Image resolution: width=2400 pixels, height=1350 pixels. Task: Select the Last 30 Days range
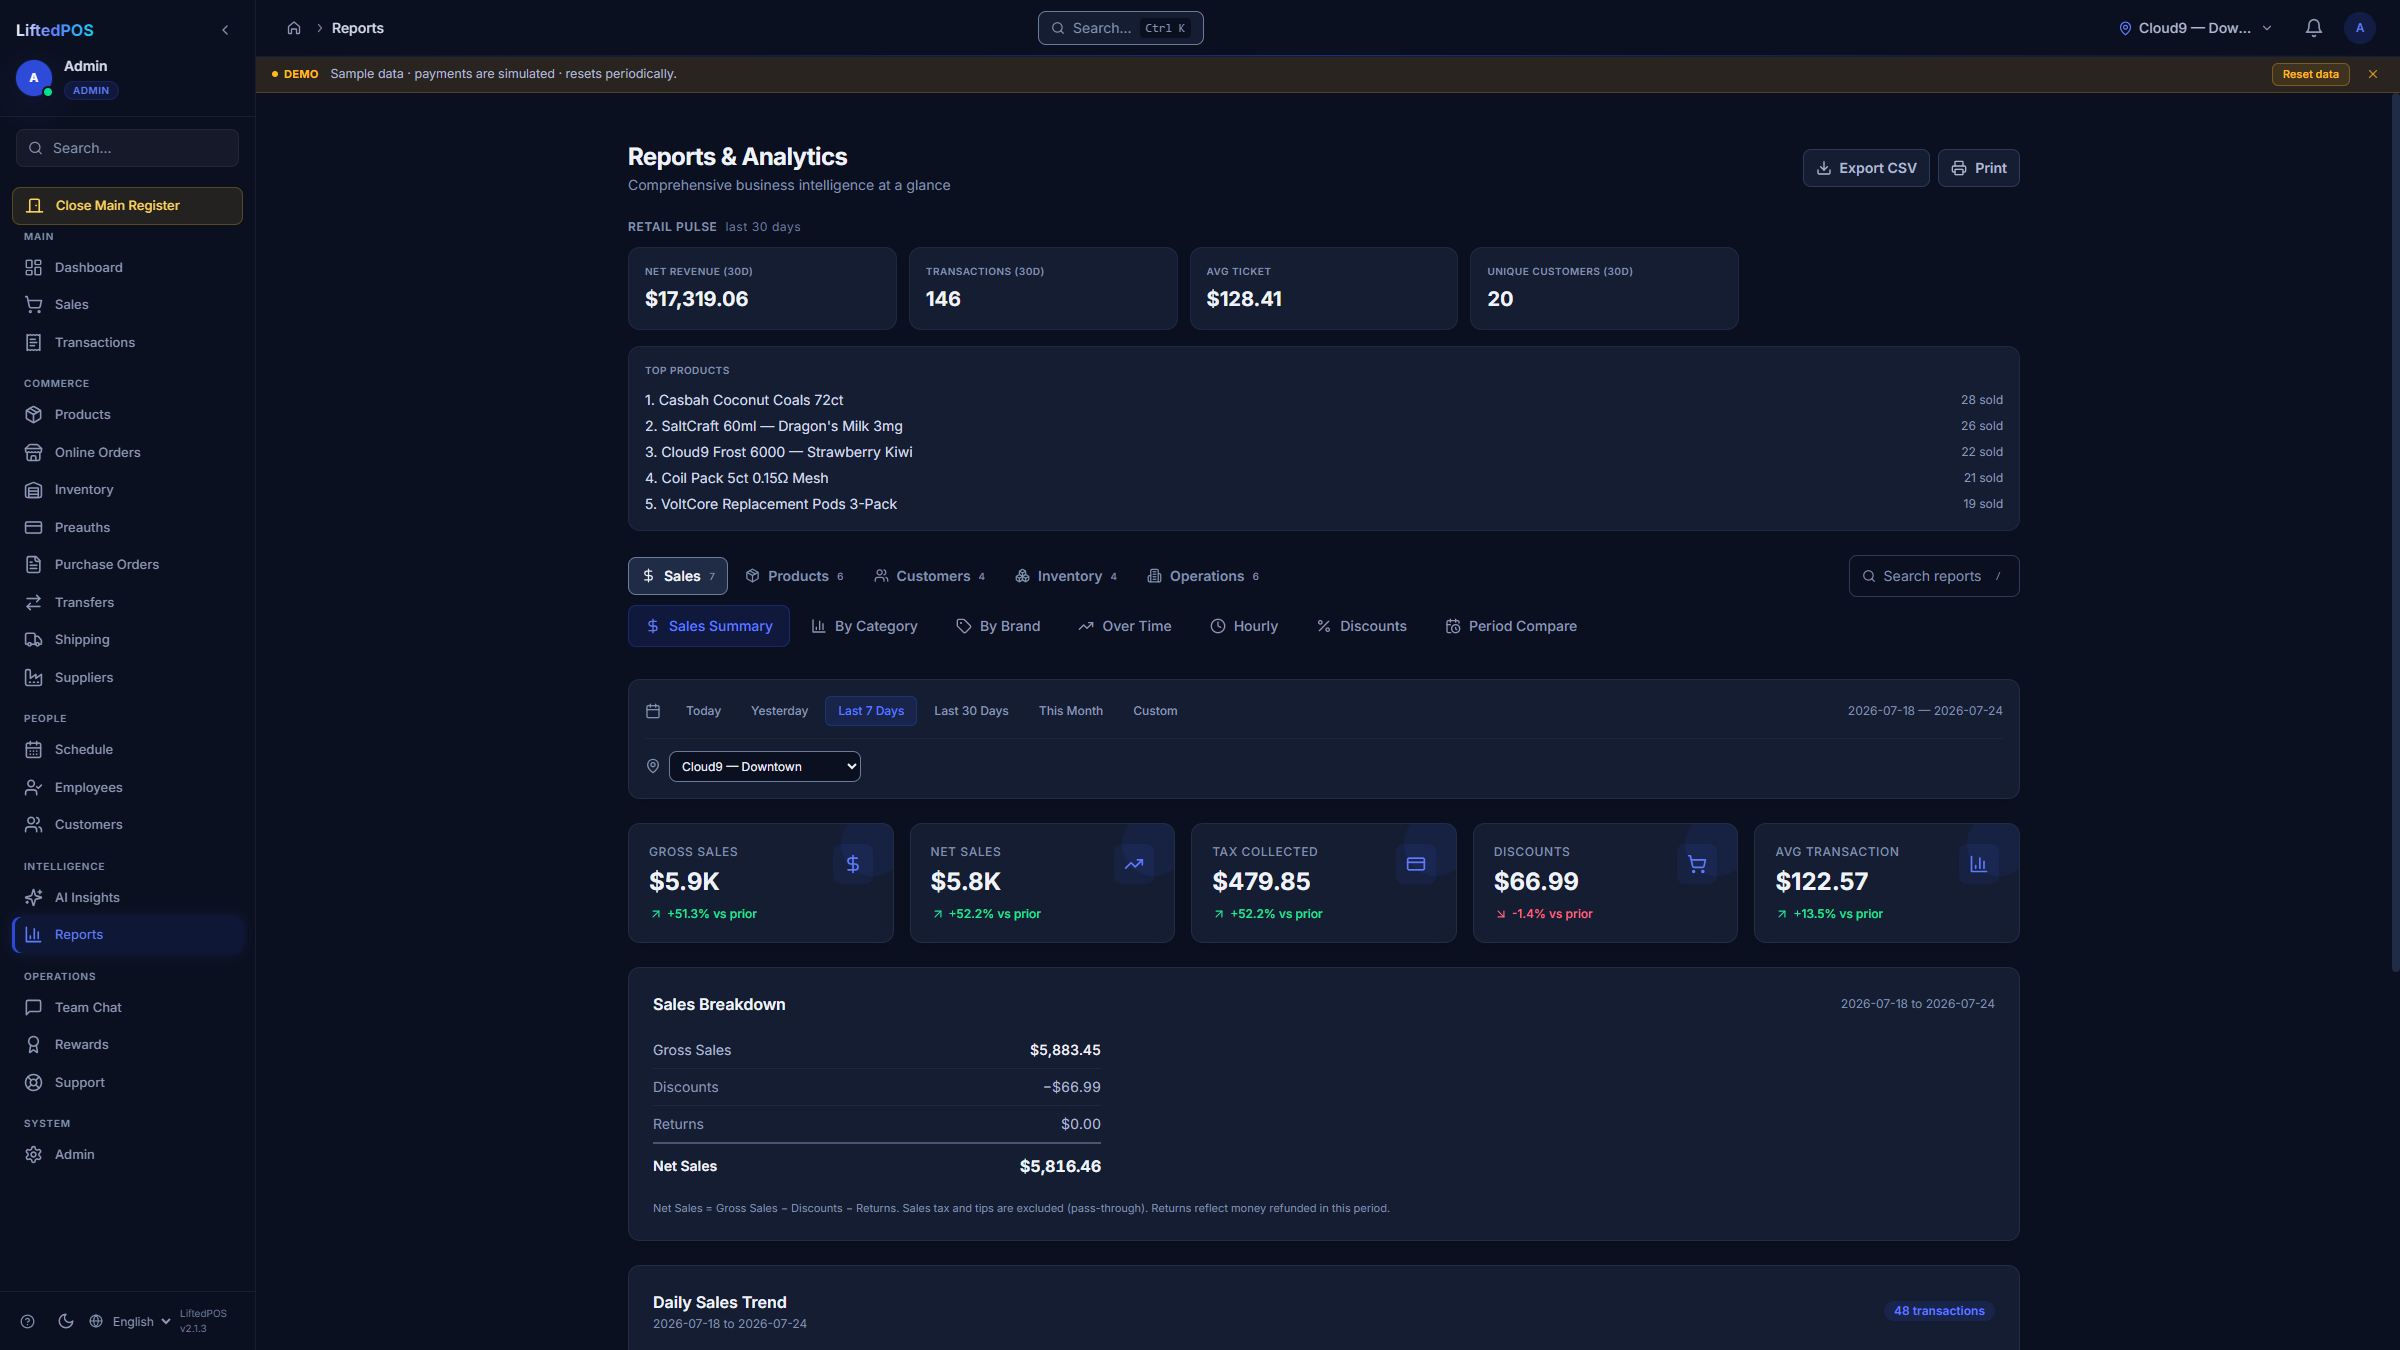click(971, 710)
